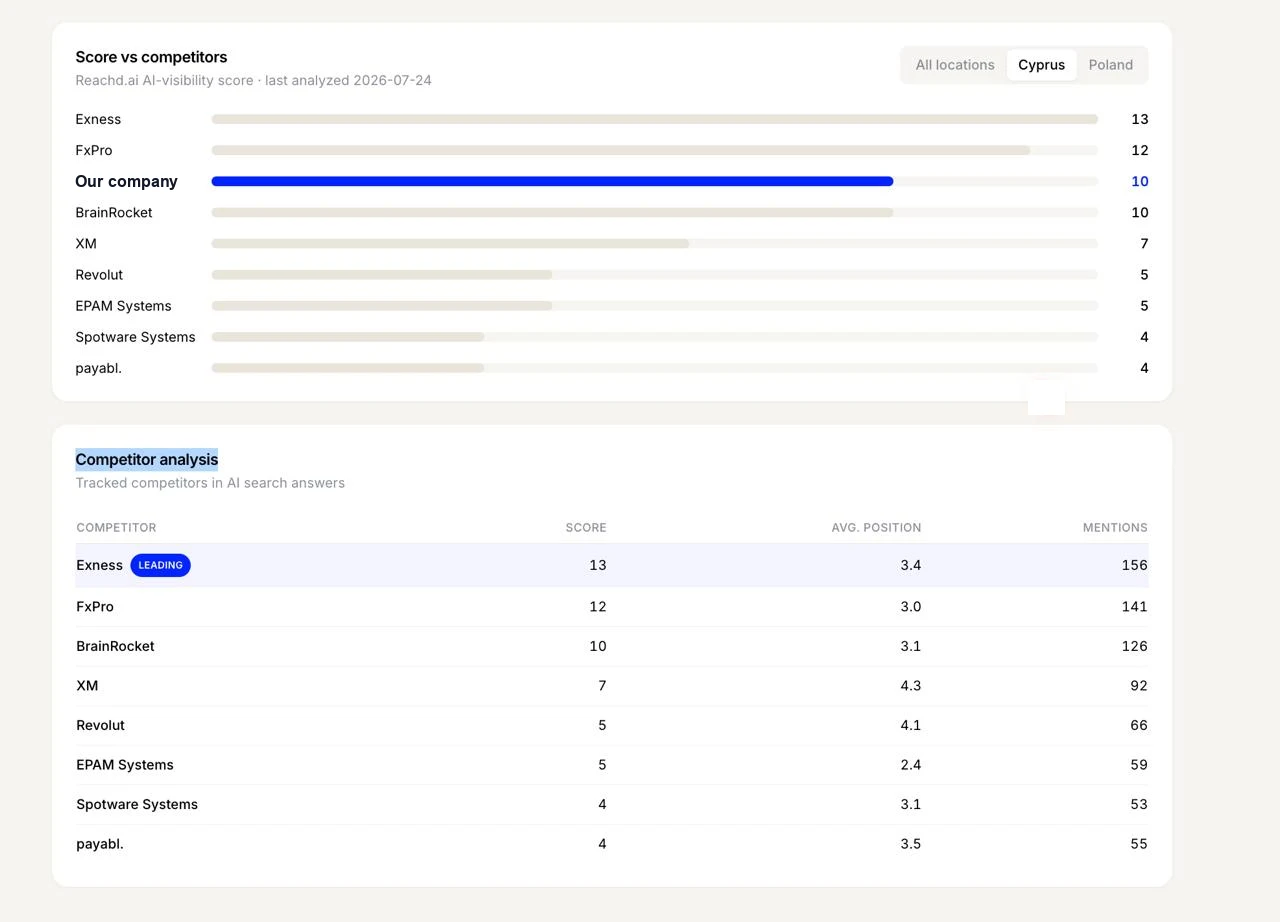Click the XM score bar in chart
This screenshot has width=1280, height=922.
(450, 243)
